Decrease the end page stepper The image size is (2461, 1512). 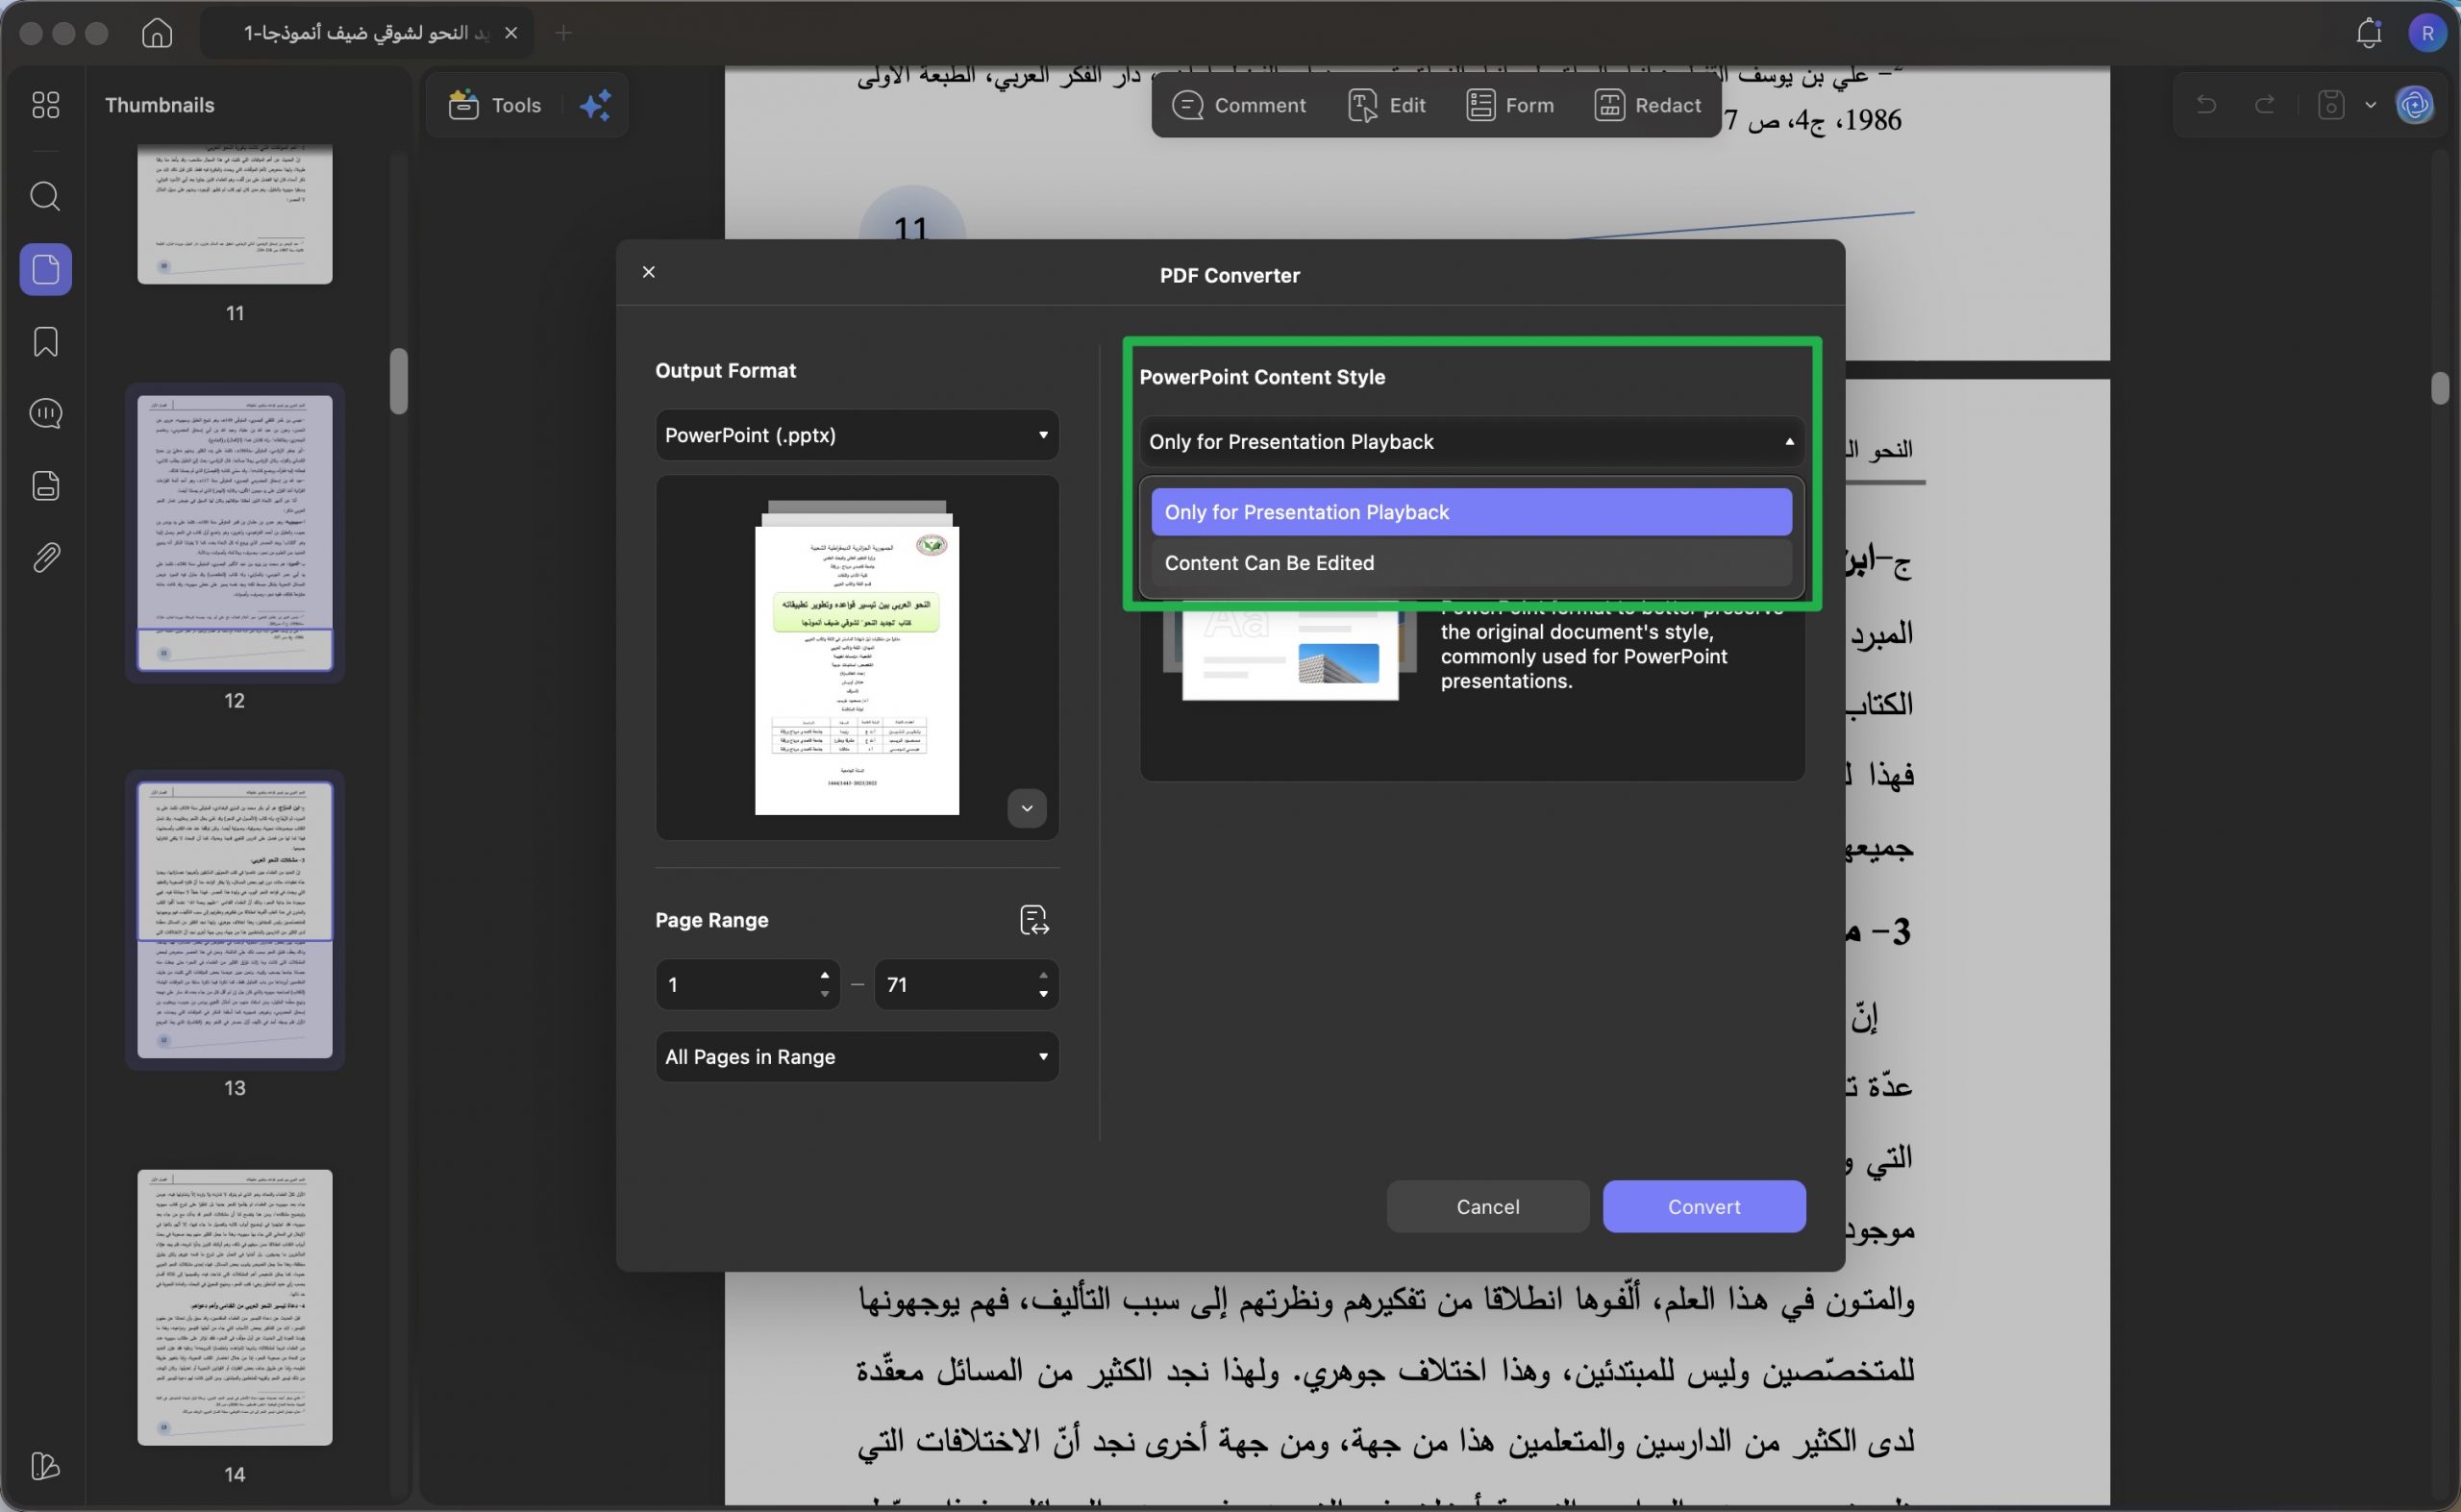pos(1043,995)
